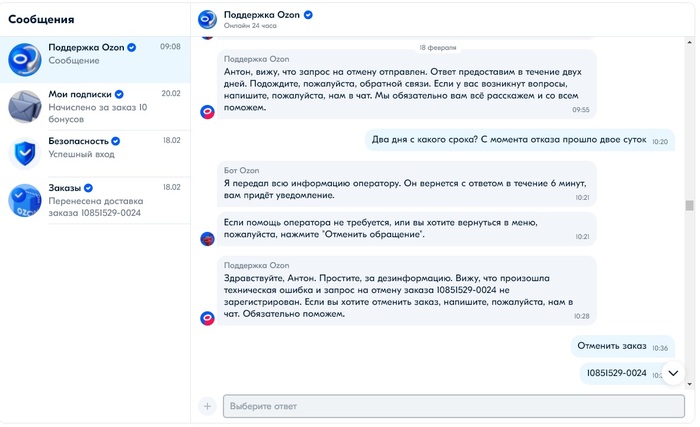Viewport: 700px width, 427px height.
Task: Click the Безопасность shield icon
Action: pyautogui.click(x=25, y=153)
